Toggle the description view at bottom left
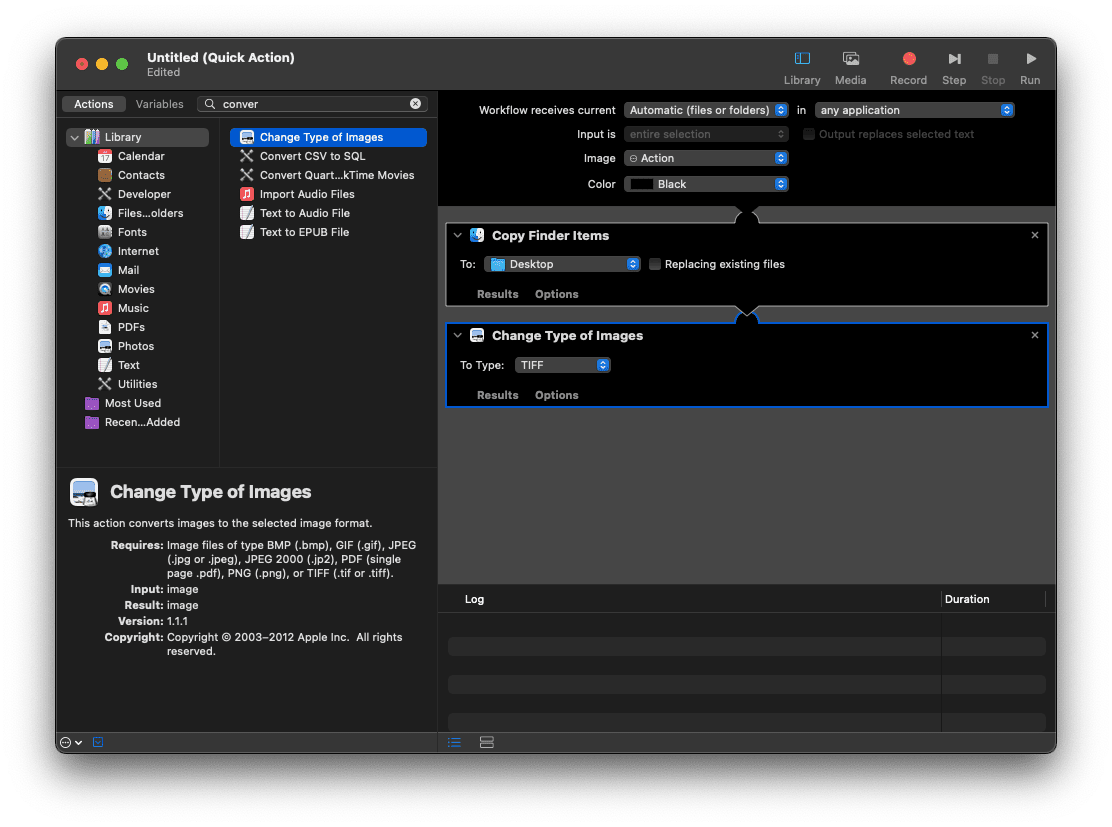This screenshot has height=827, width=1112. [98, 743]
